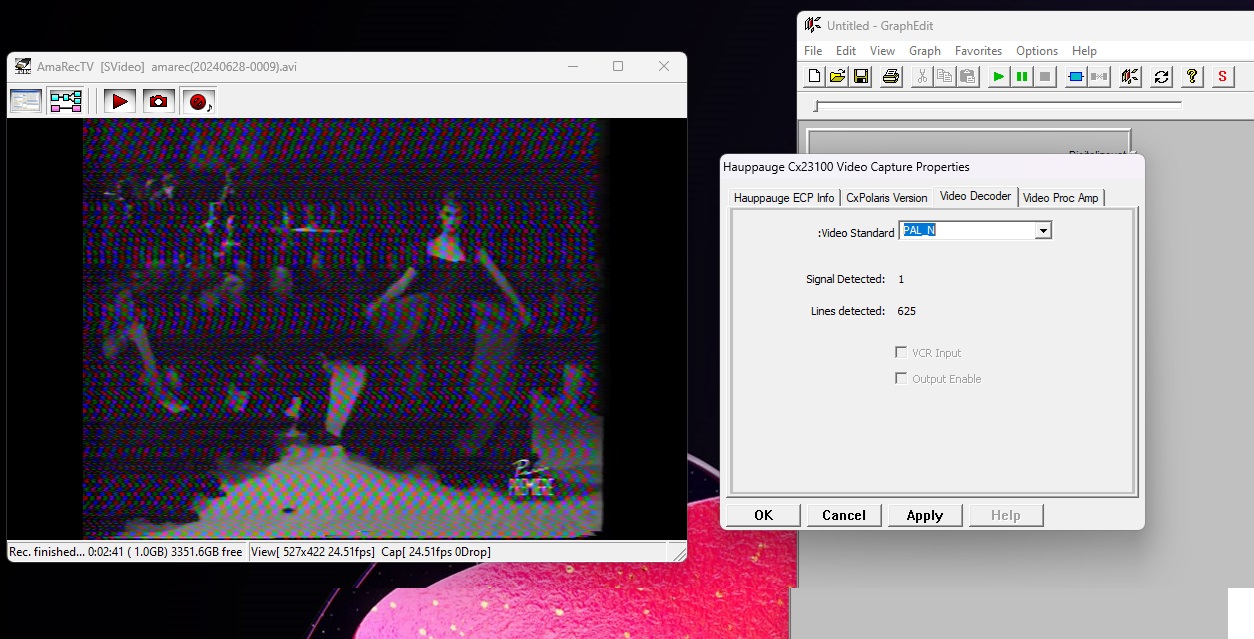Viewport: 1254px width, 639px height.
Task: Click the AmaRecTV window resize grip
Action: tap(679, 553)
